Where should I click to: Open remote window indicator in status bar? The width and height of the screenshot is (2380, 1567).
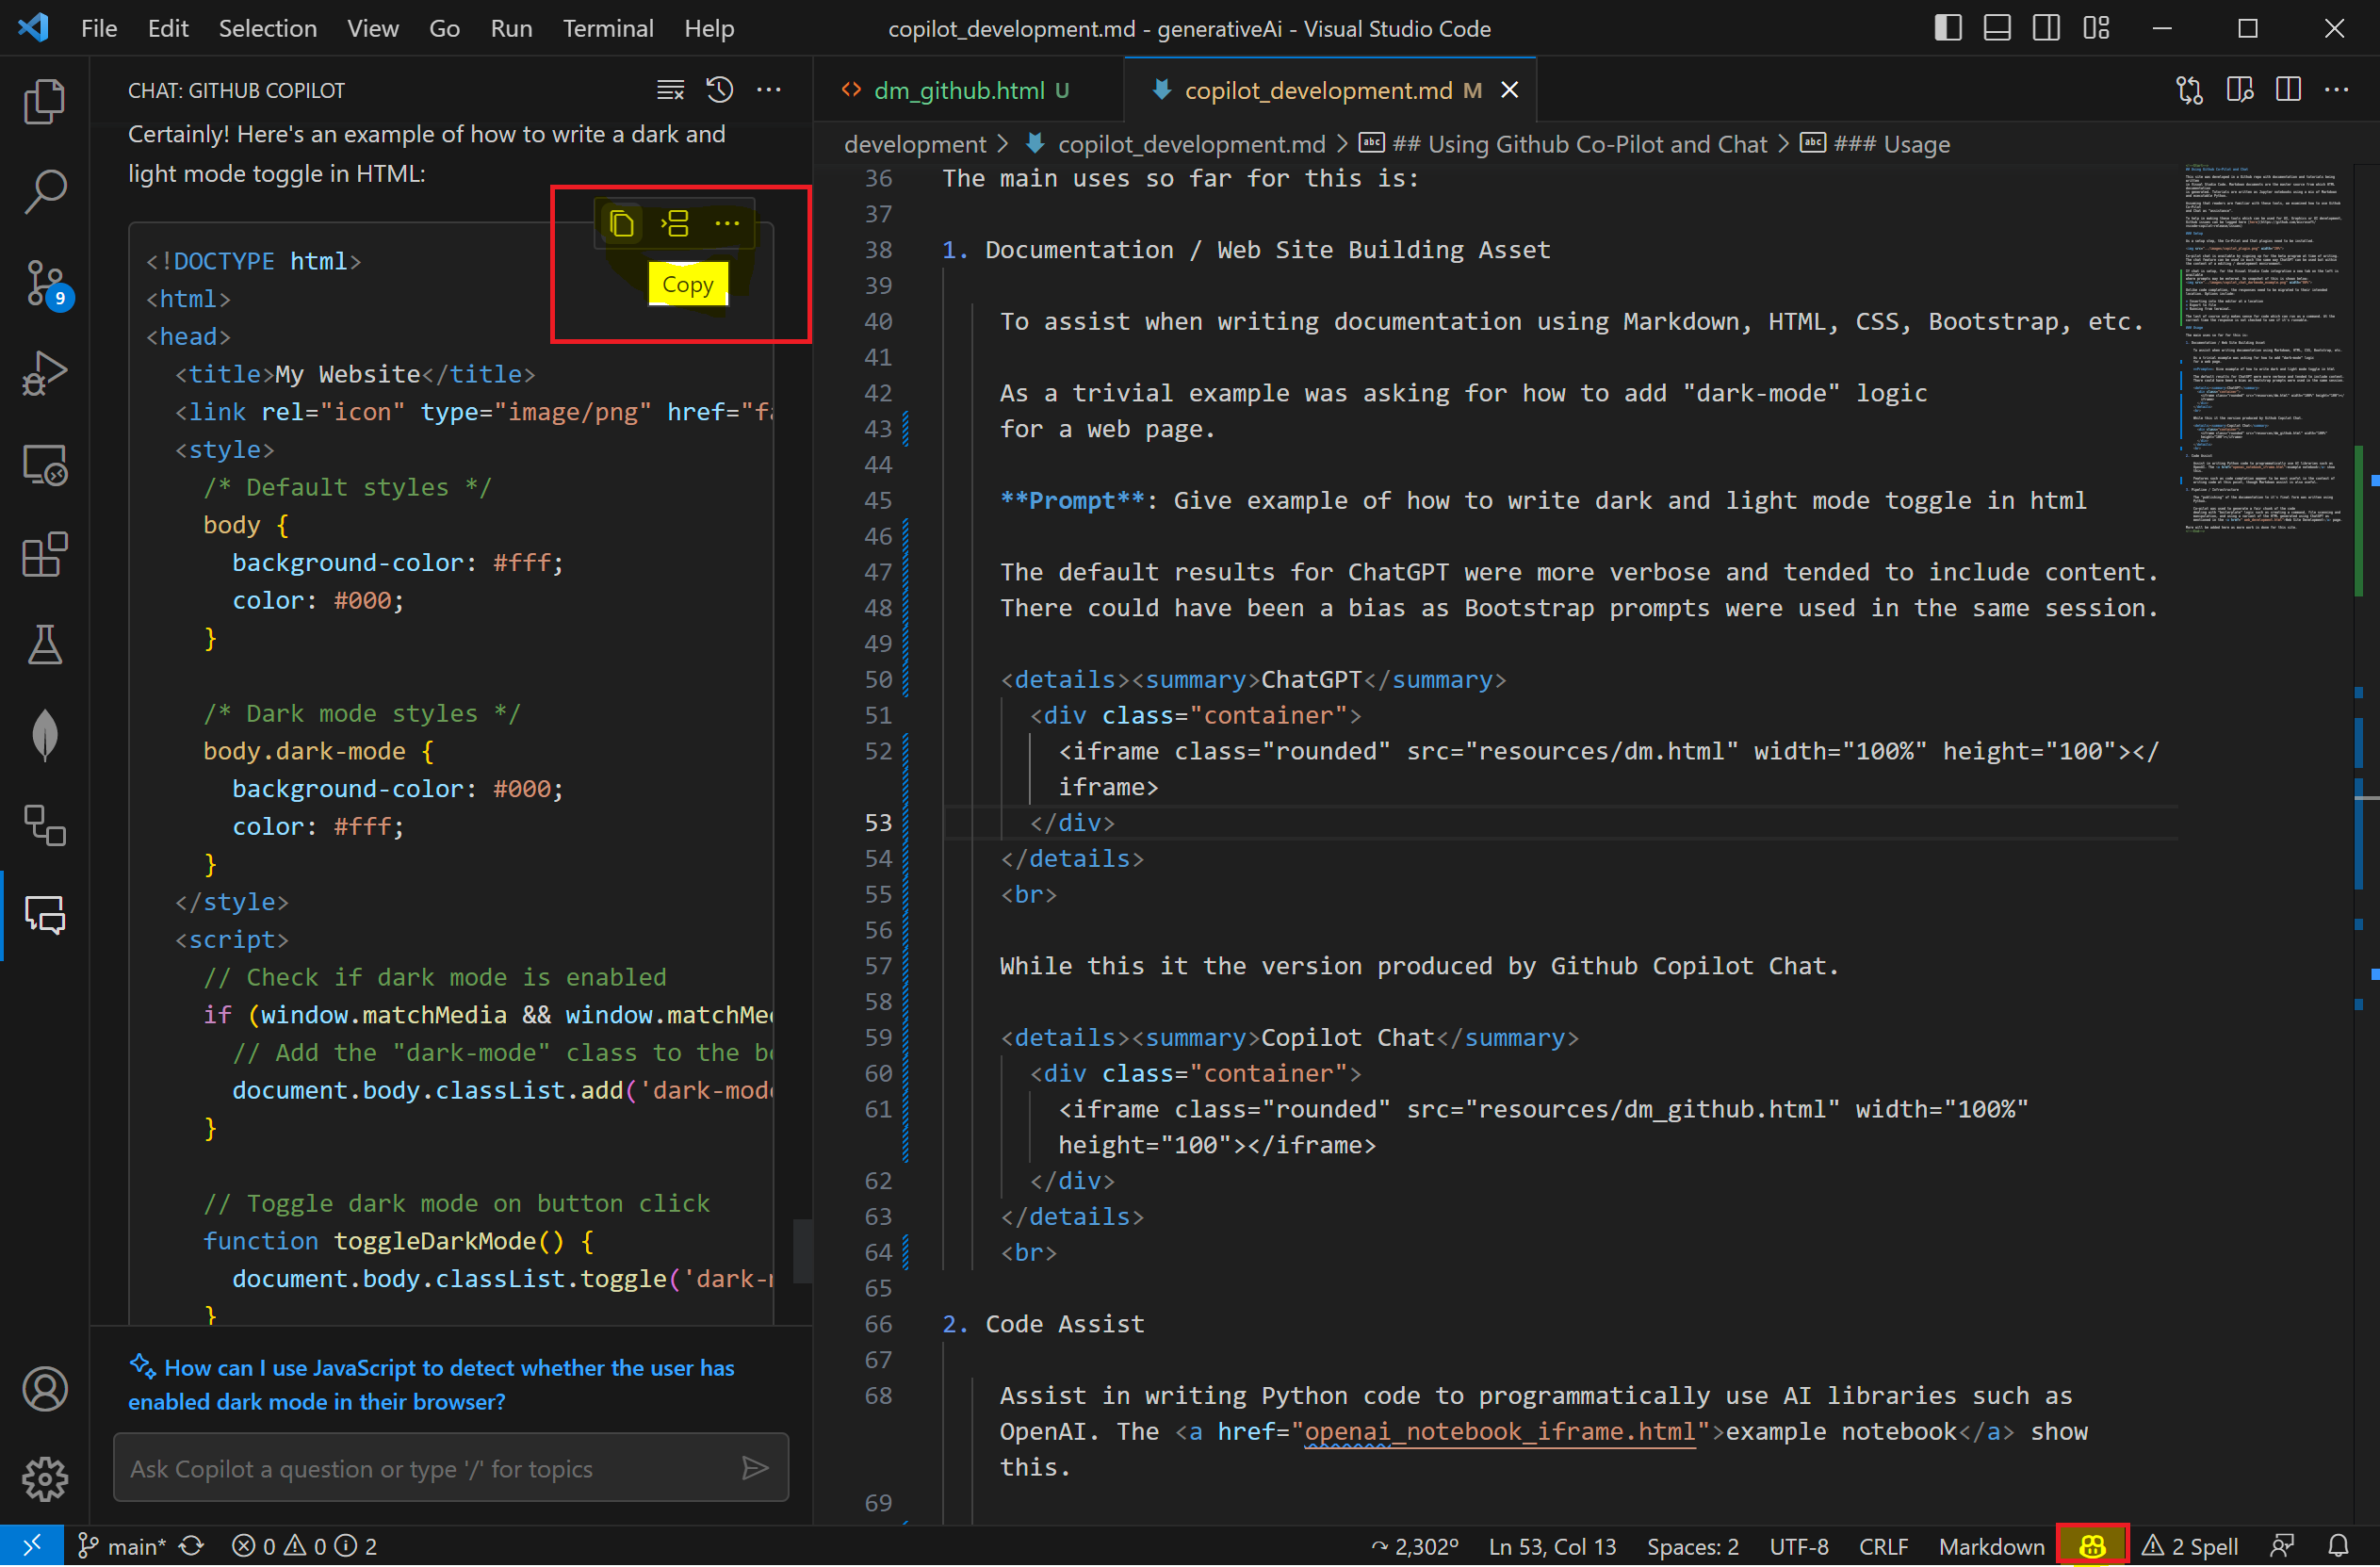point(32,1547)
